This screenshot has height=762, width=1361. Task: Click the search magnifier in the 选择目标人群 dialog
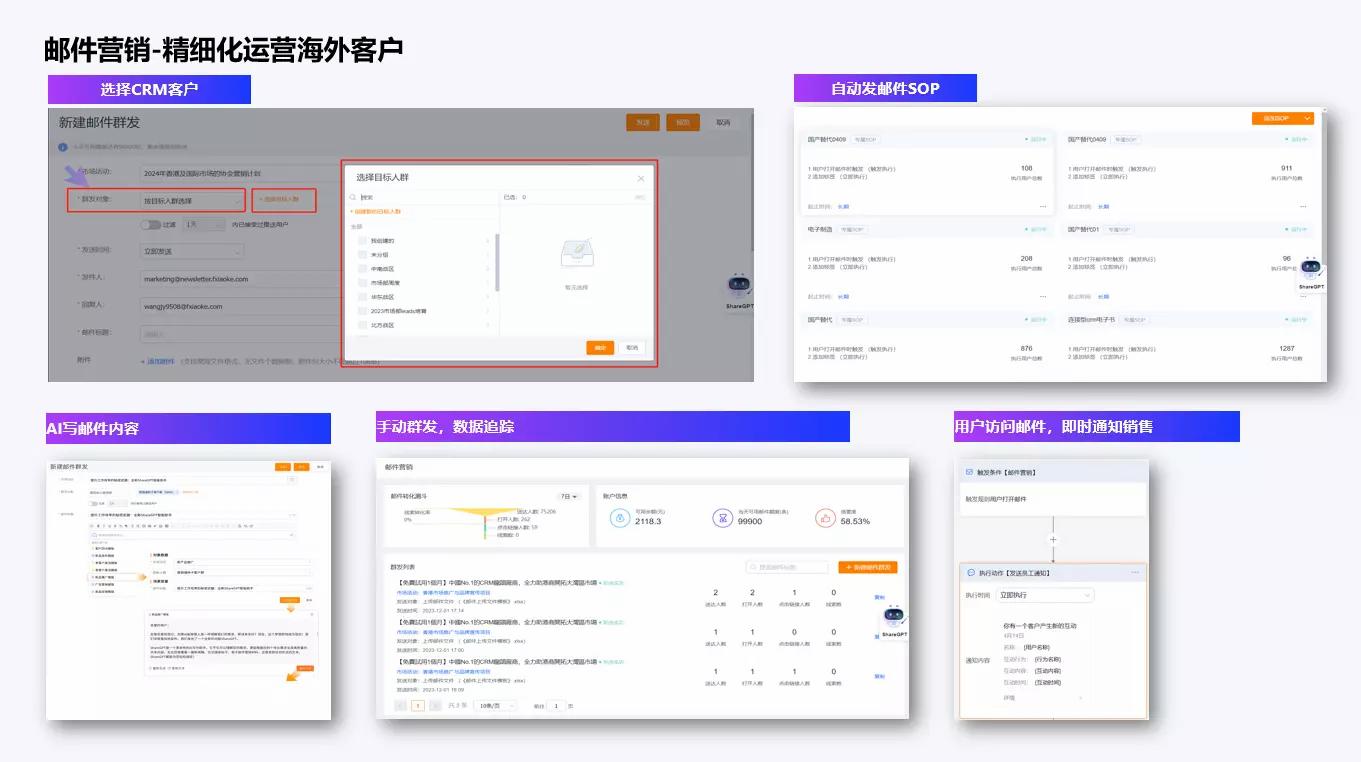tap(352, 197)
